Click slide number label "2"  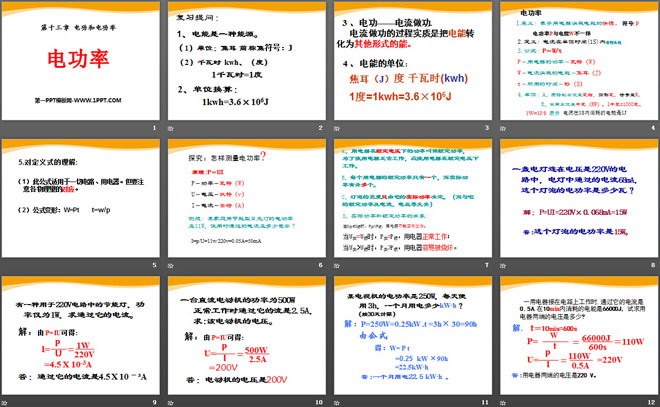[321, 128]
